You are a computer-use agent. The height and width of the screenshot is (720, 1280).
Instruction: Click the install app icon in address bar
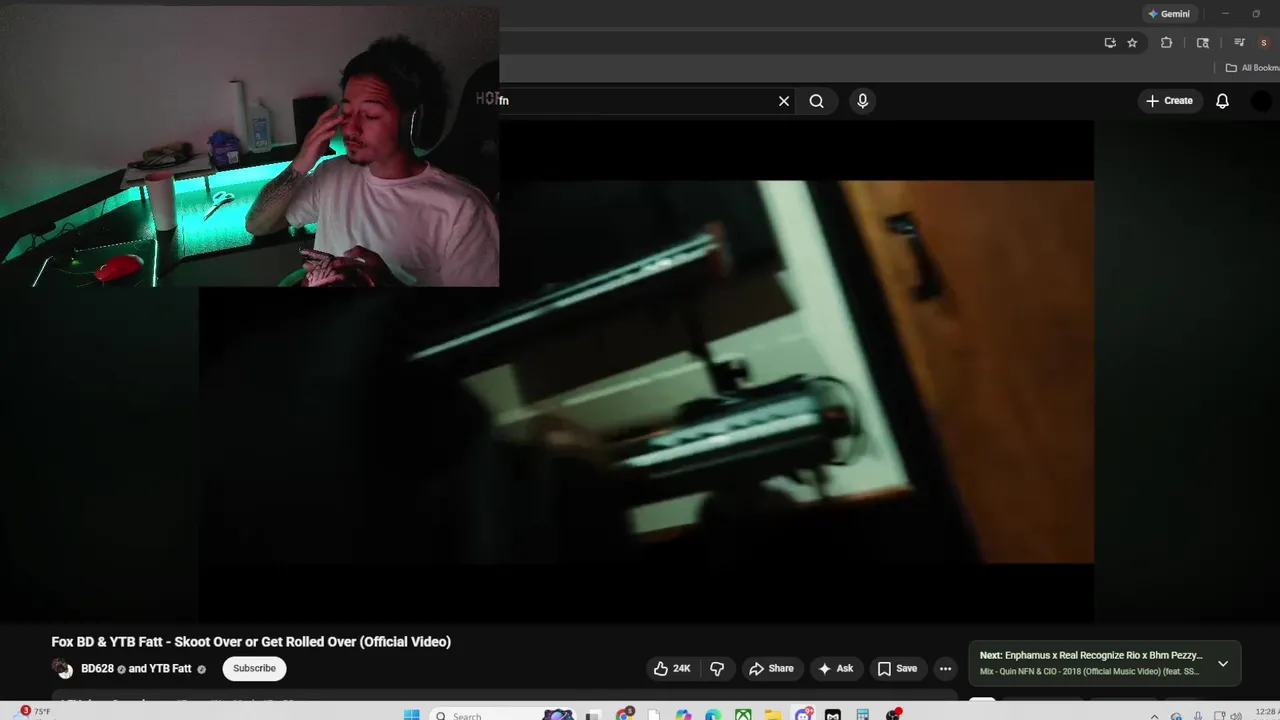(x=1110, y=43)
